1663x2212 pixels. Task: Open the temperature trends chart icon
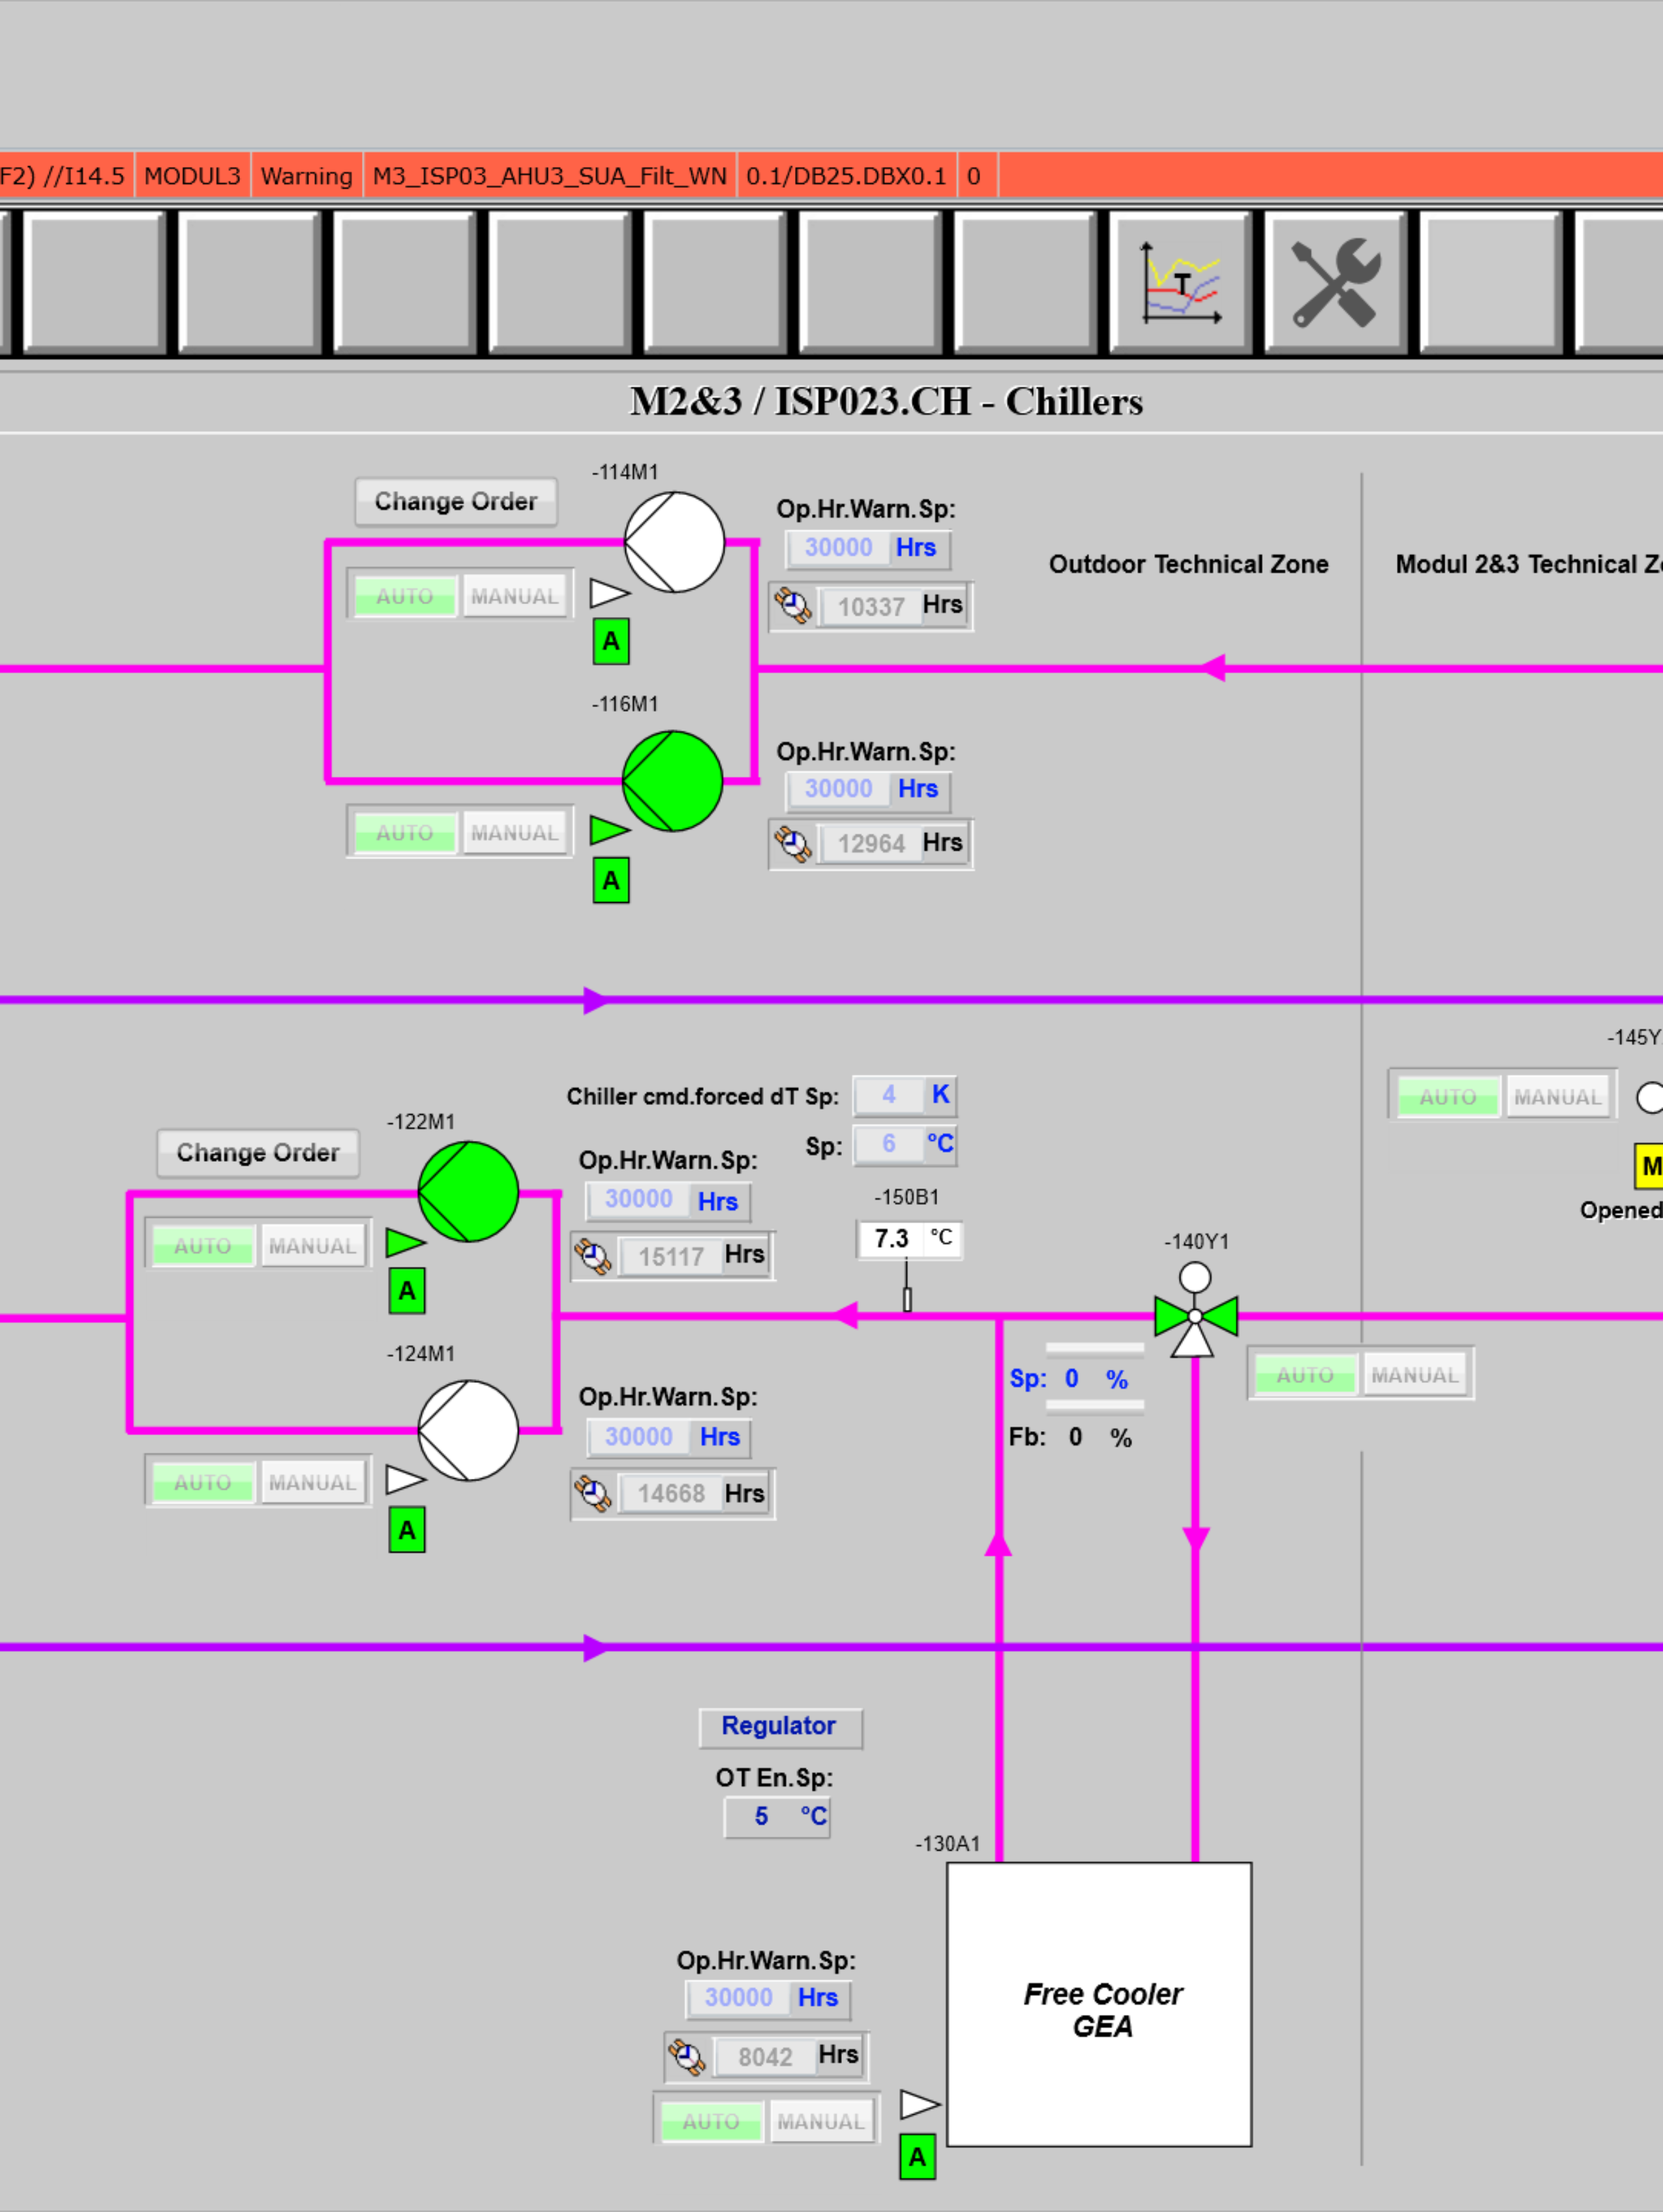tap(1181, 283)
